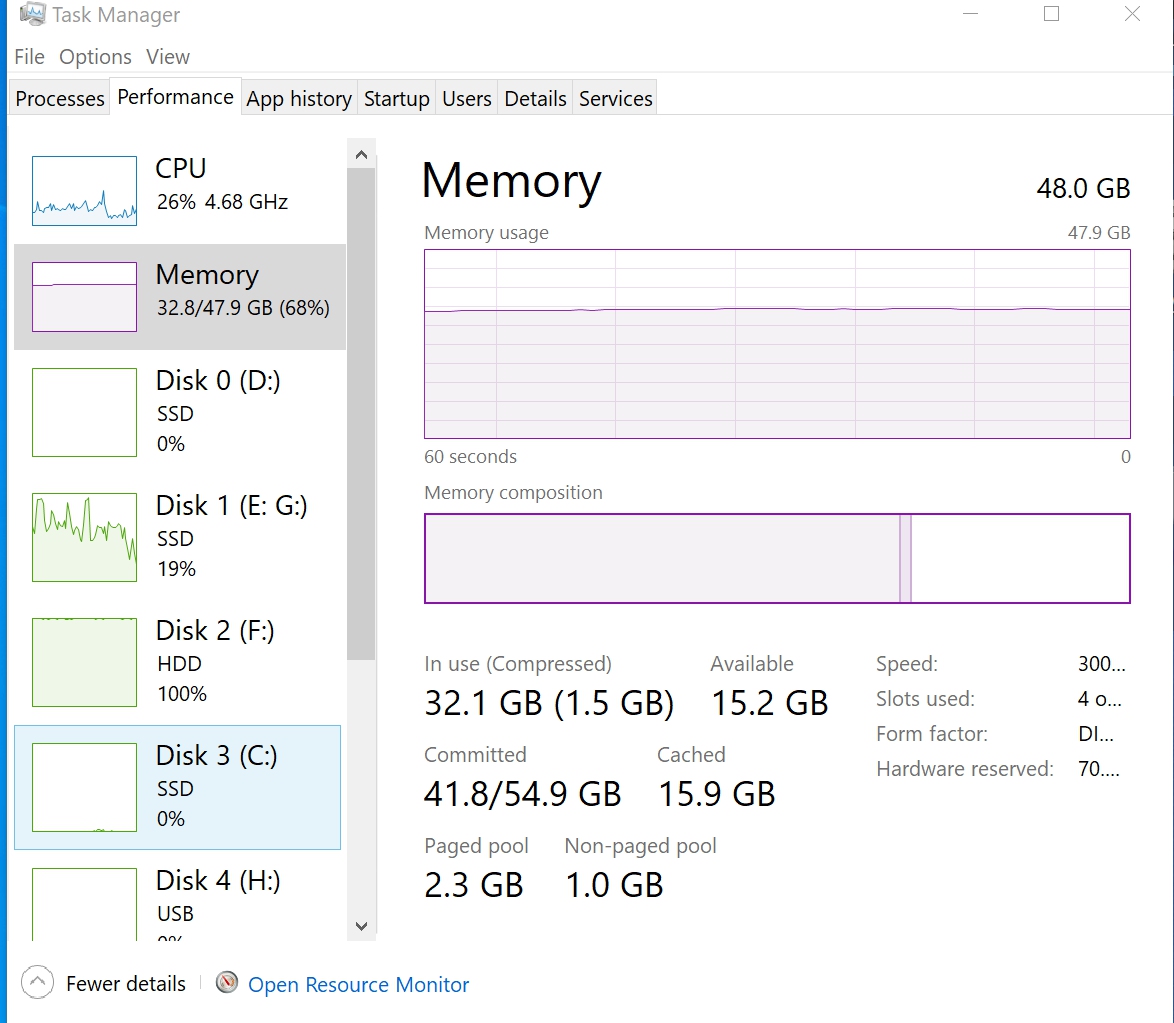Click the Non-paged pool value '1.0 GB'
Screen dimensions: 1174x1023
[615, 885]
